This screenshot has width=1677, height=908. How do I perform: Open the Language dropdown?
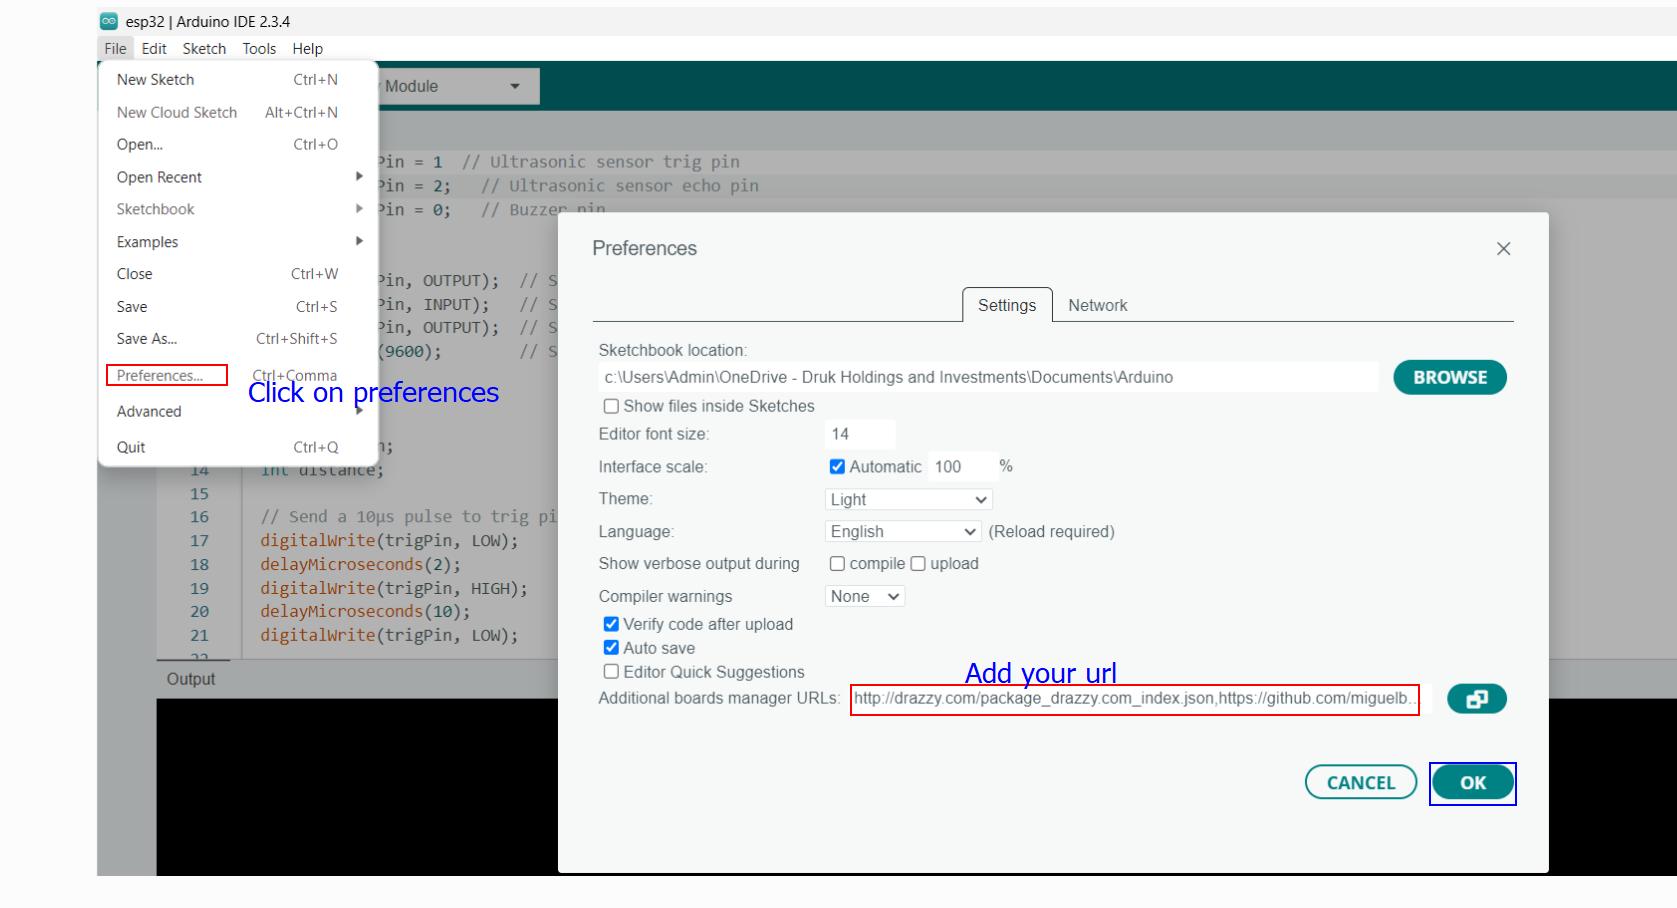point(903,531)
